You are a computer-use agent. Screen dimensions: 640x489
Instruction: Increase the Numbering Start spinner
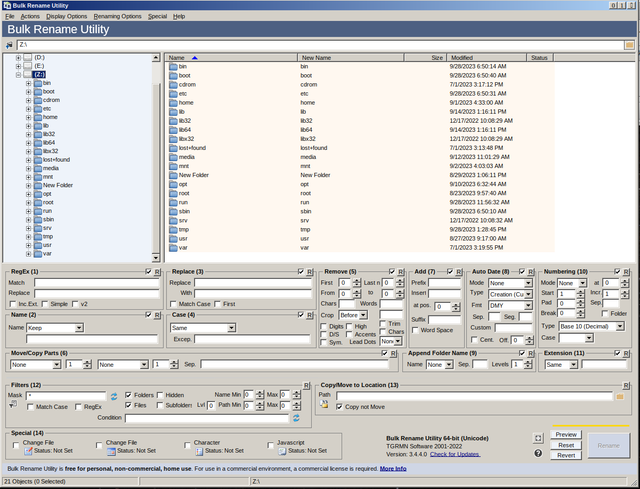pos(581,291)
